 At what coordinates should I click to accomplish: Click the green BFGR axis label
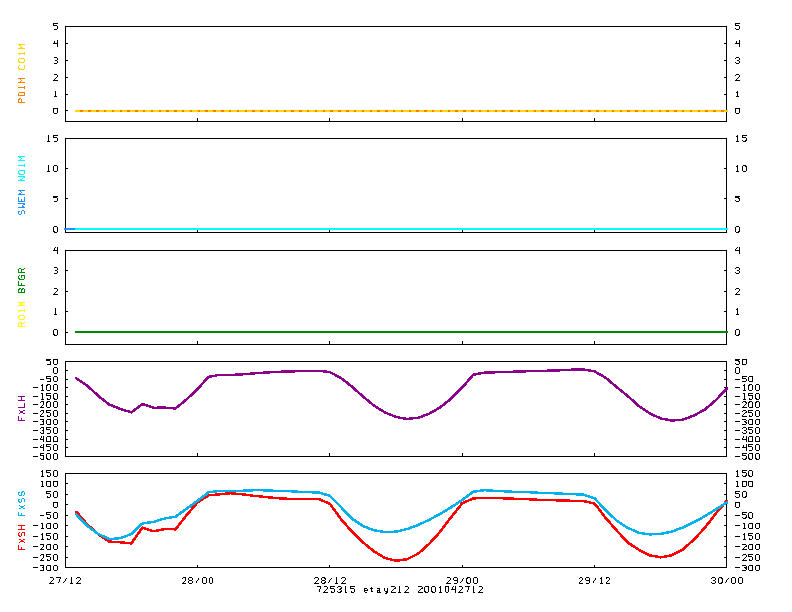pos(21,281)
